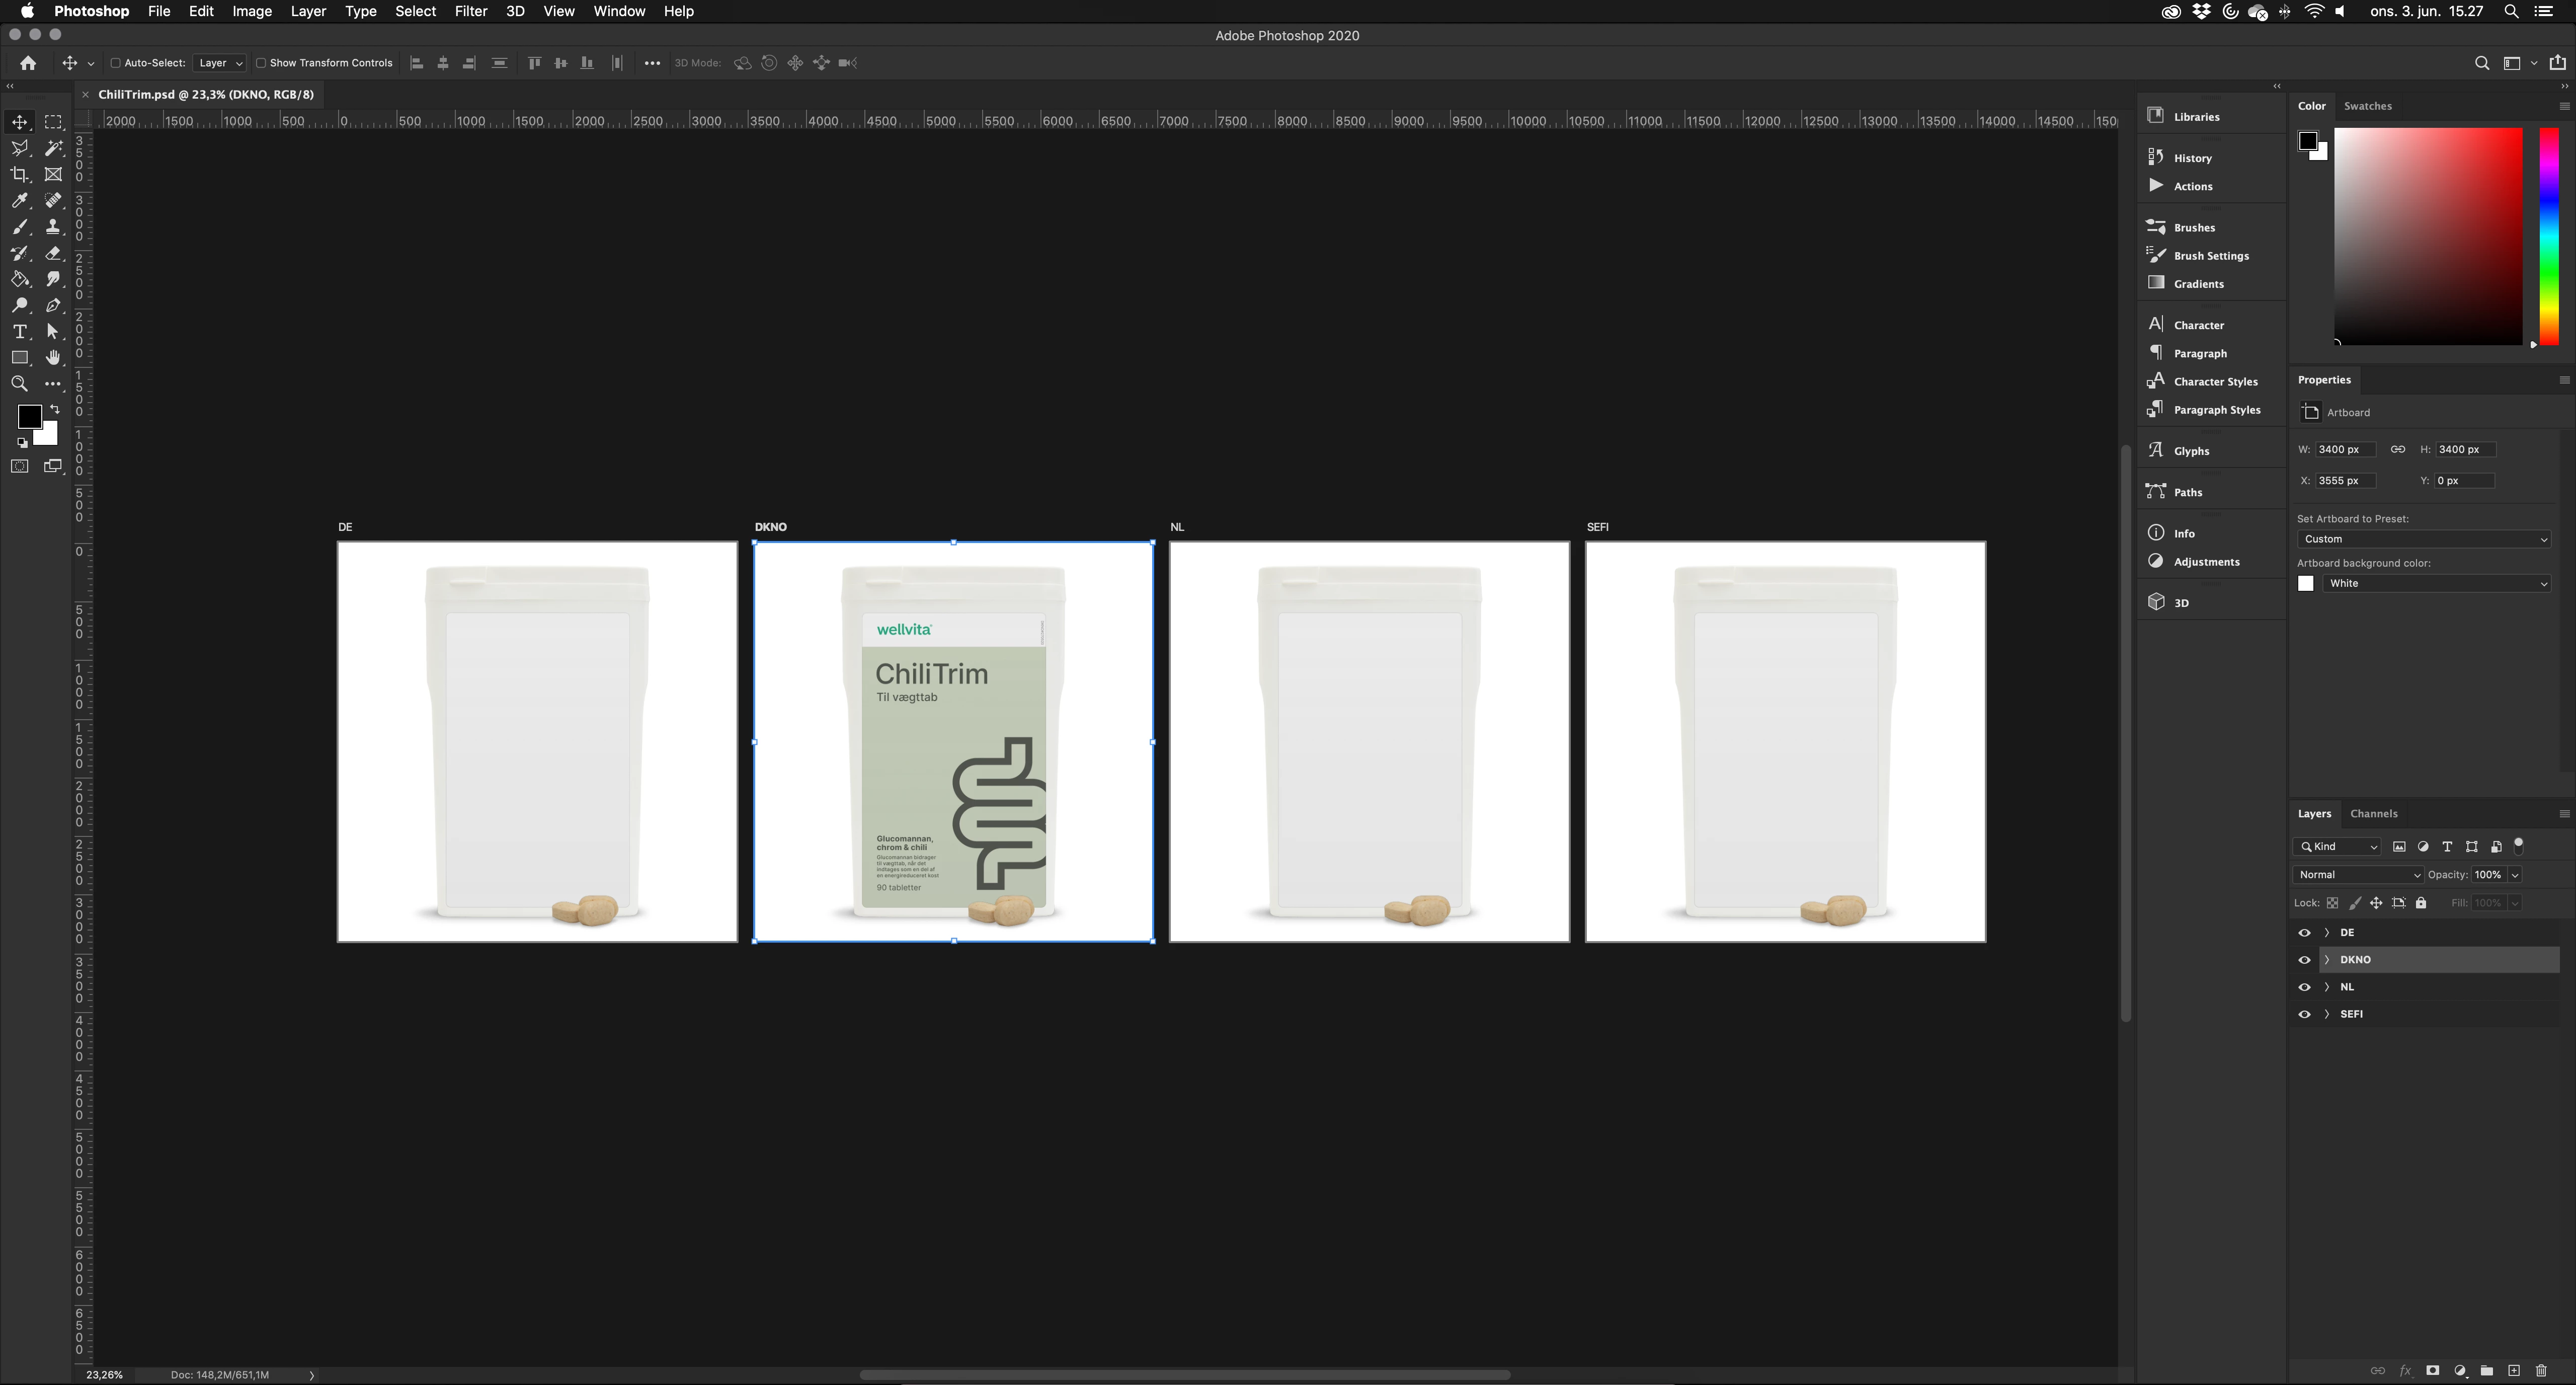Choose the Hand tool
This screenshot has height=1385, width=2576.
click(x=53, y=357)
